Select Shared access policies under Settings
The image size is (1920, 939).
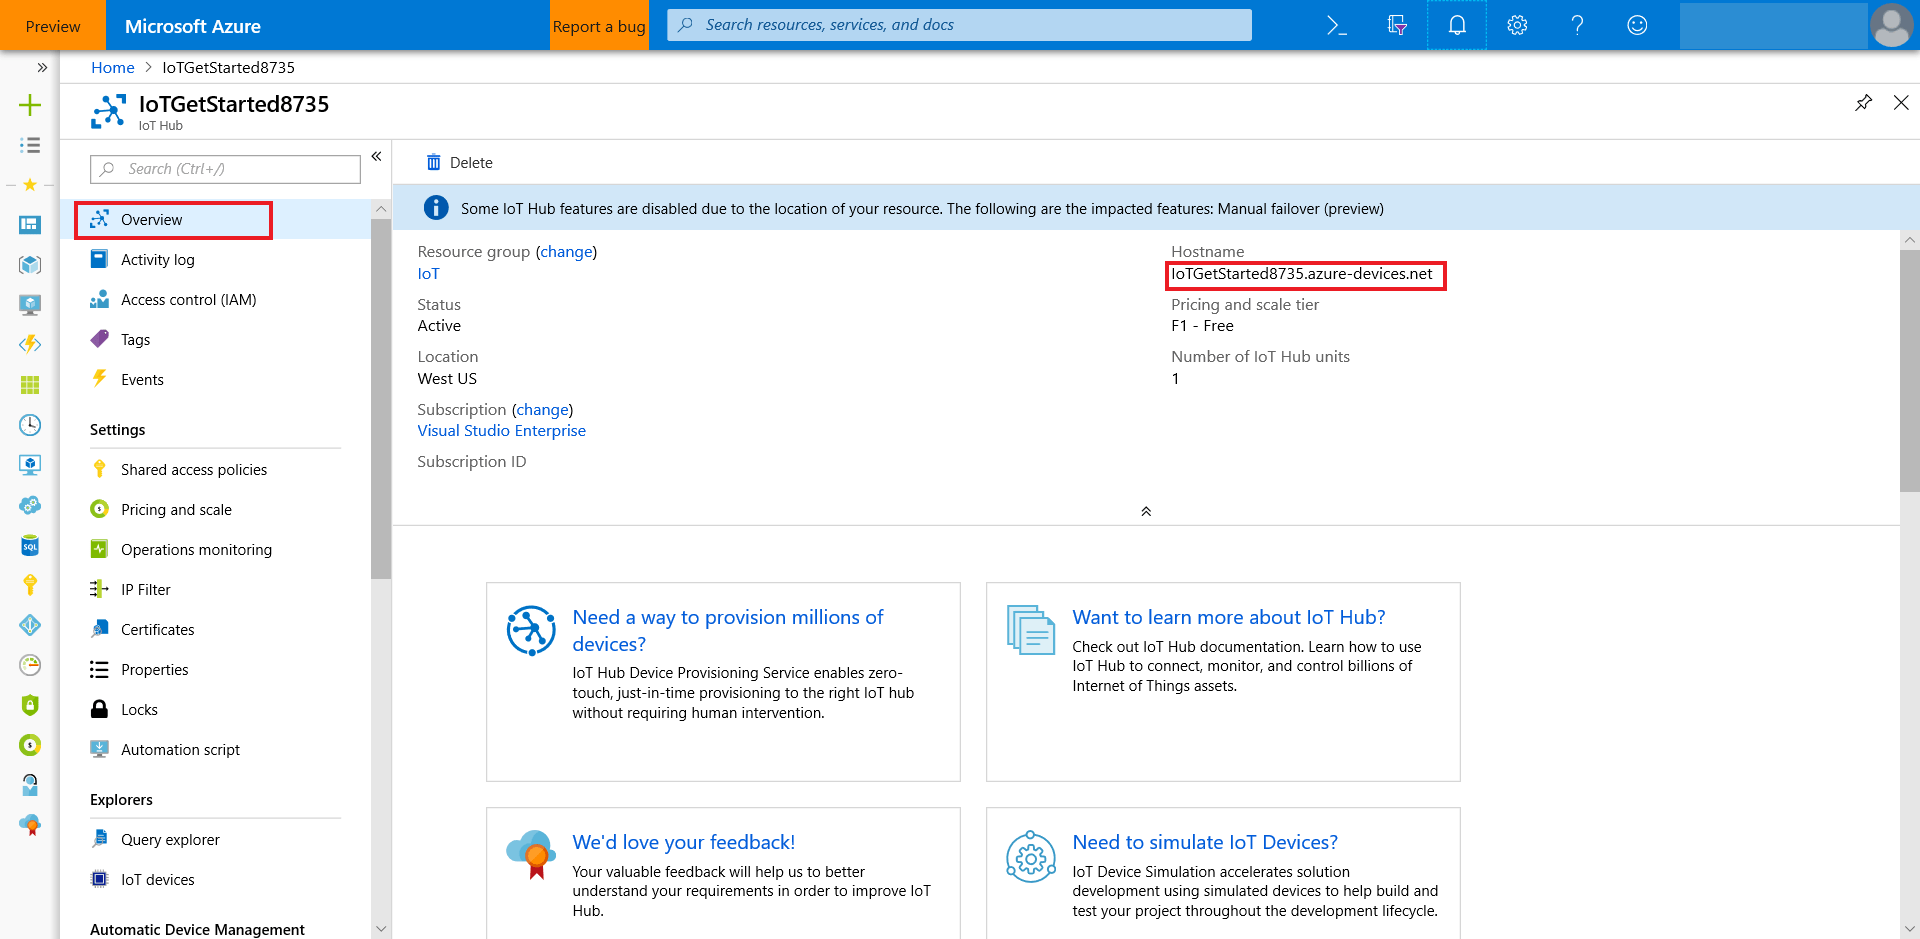(193, 468)
